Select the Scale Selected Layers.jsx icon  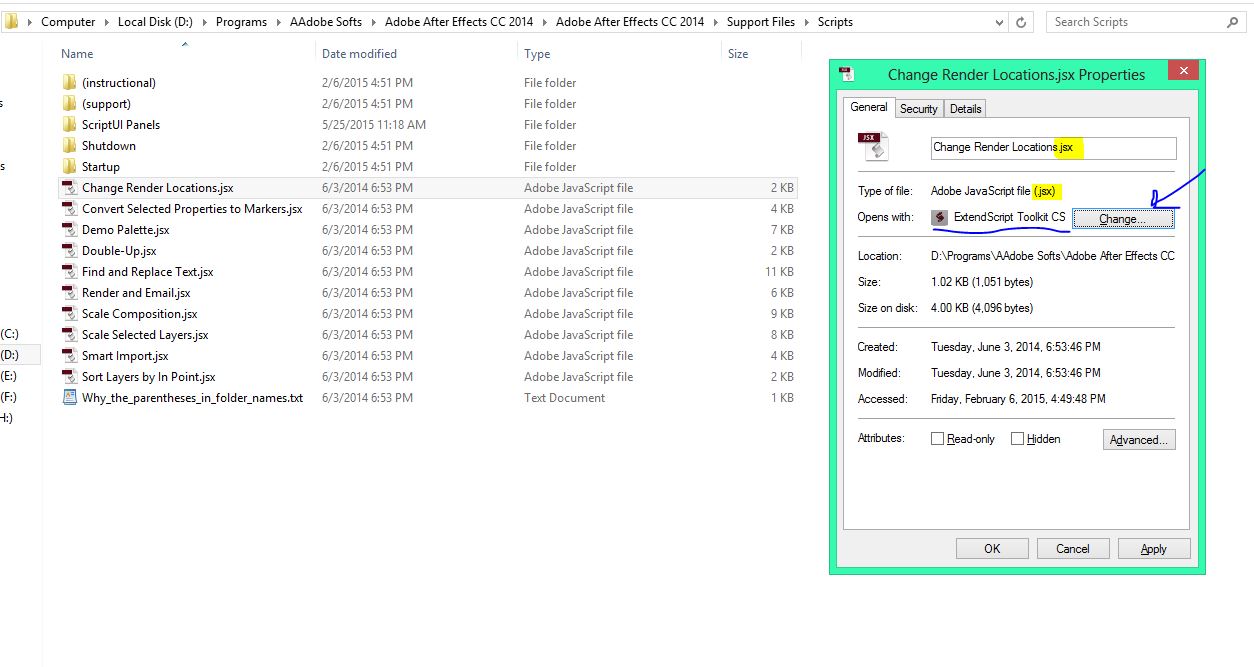pyautogui.click(x=69, y=334)
